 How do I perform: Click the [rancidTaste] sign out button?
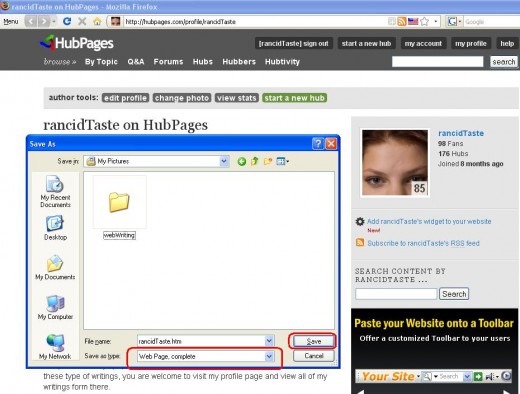coord(294,44)
